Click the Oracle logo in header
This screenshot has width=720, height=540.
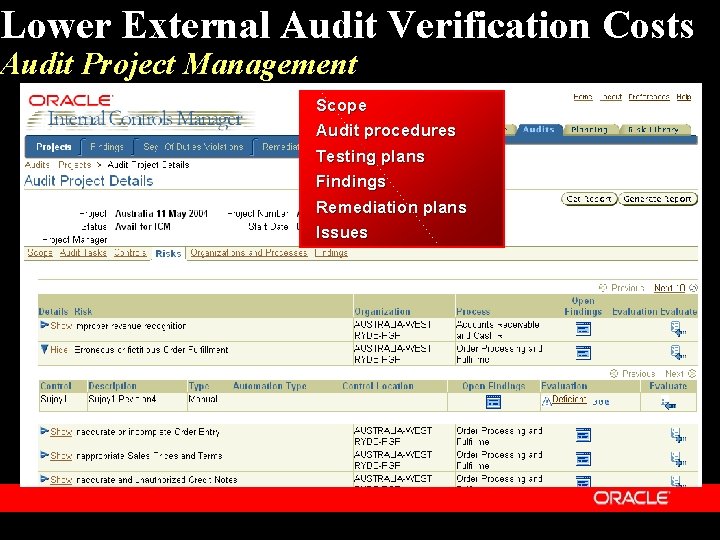[x=70, y=100]
